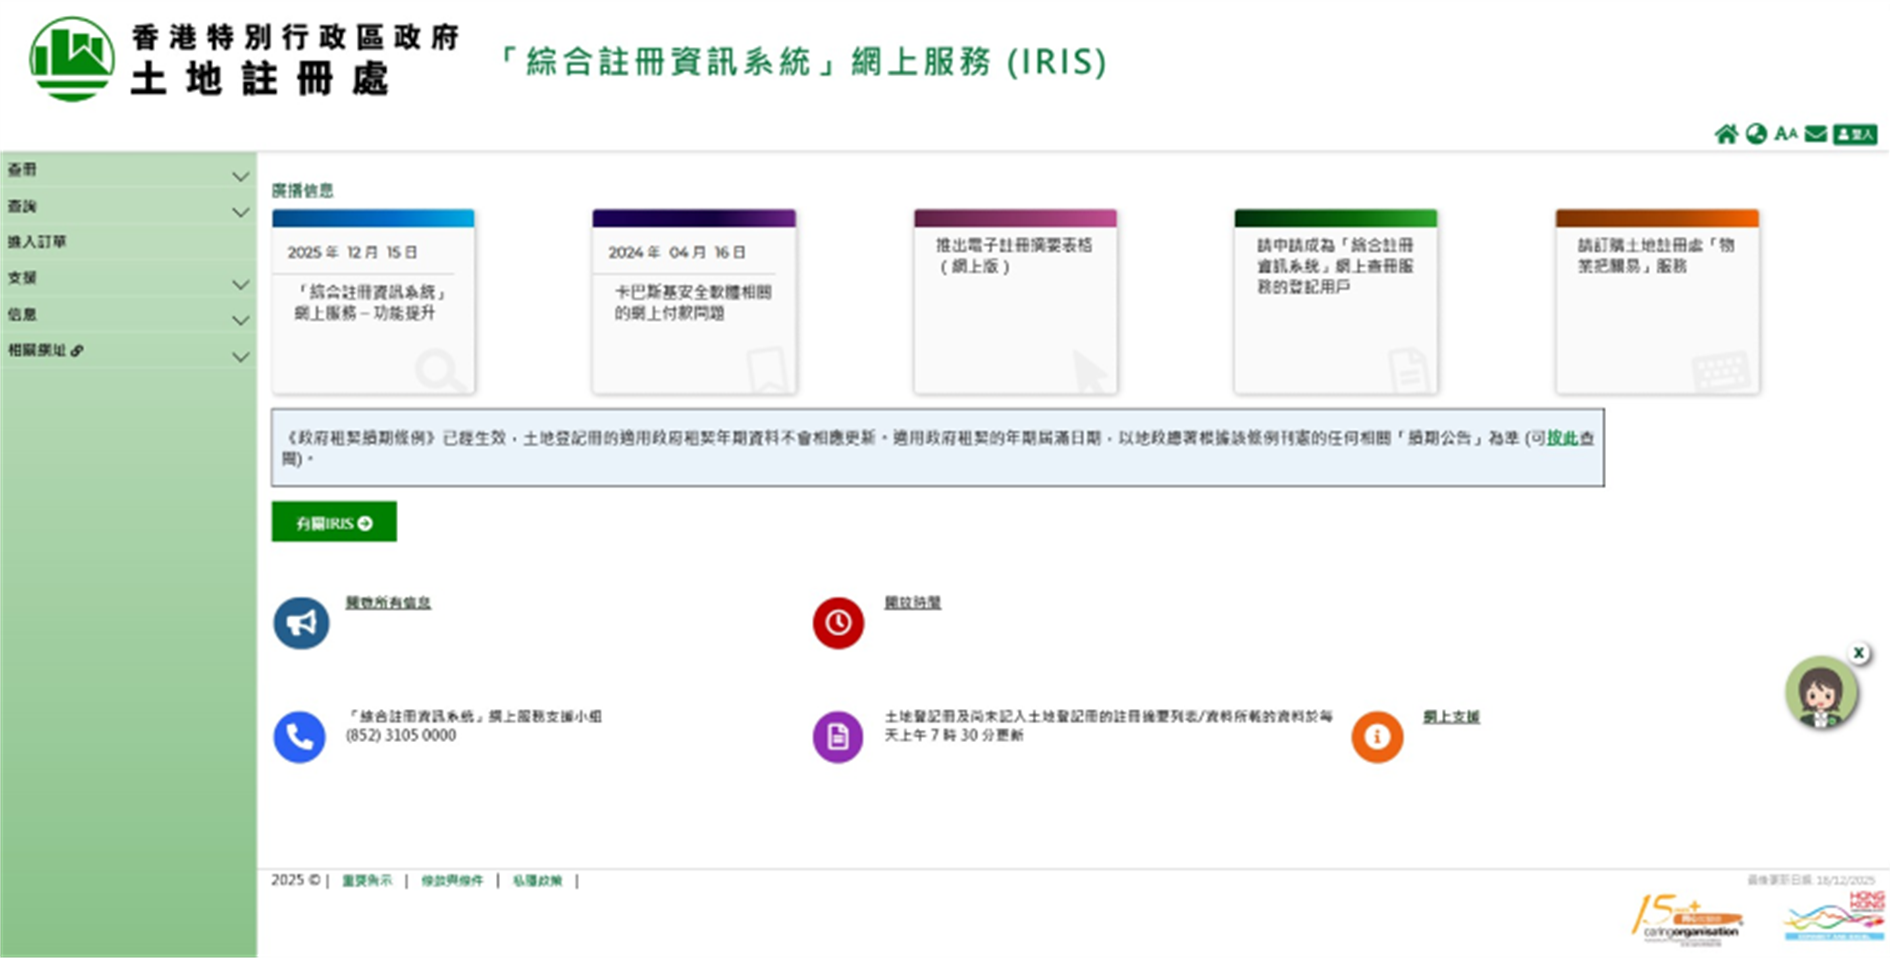Open the globe language selection icon
The image size is (1890, 958).
click(x=1757, y=133)
